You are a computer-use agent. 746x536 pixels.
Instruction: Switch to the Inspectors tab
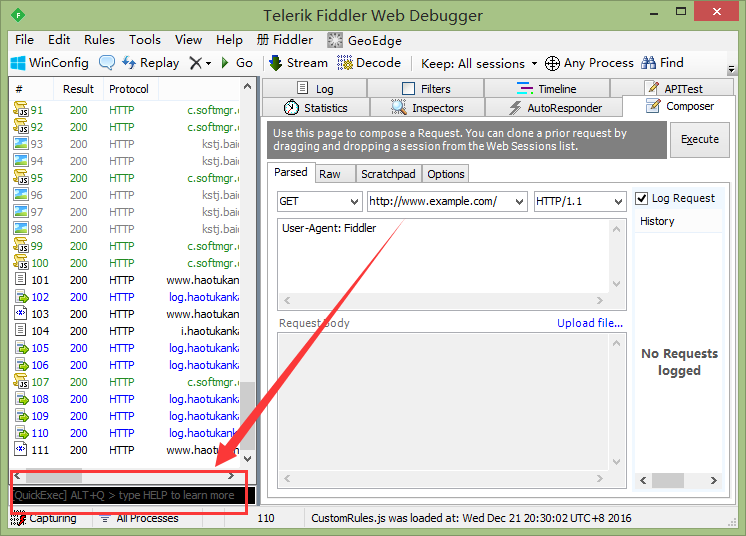click(x=427, y=108)
